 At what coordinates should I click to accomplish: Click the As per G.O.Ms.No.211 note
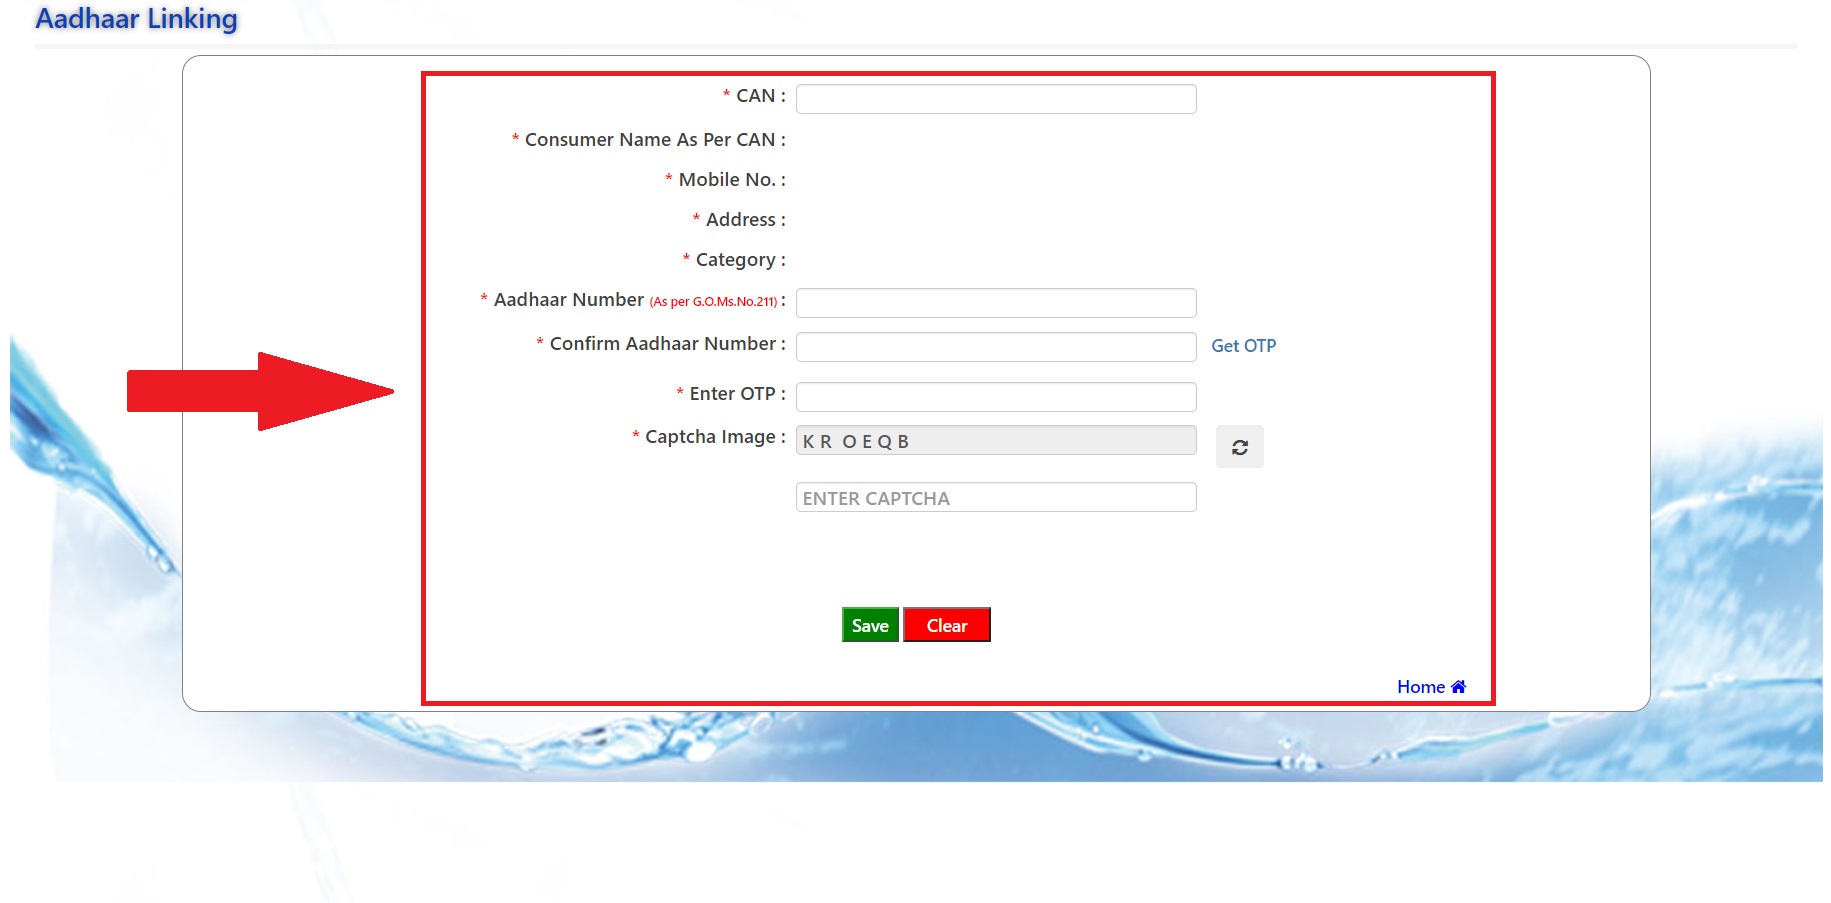pyautogui.click(x=714, y=302)
